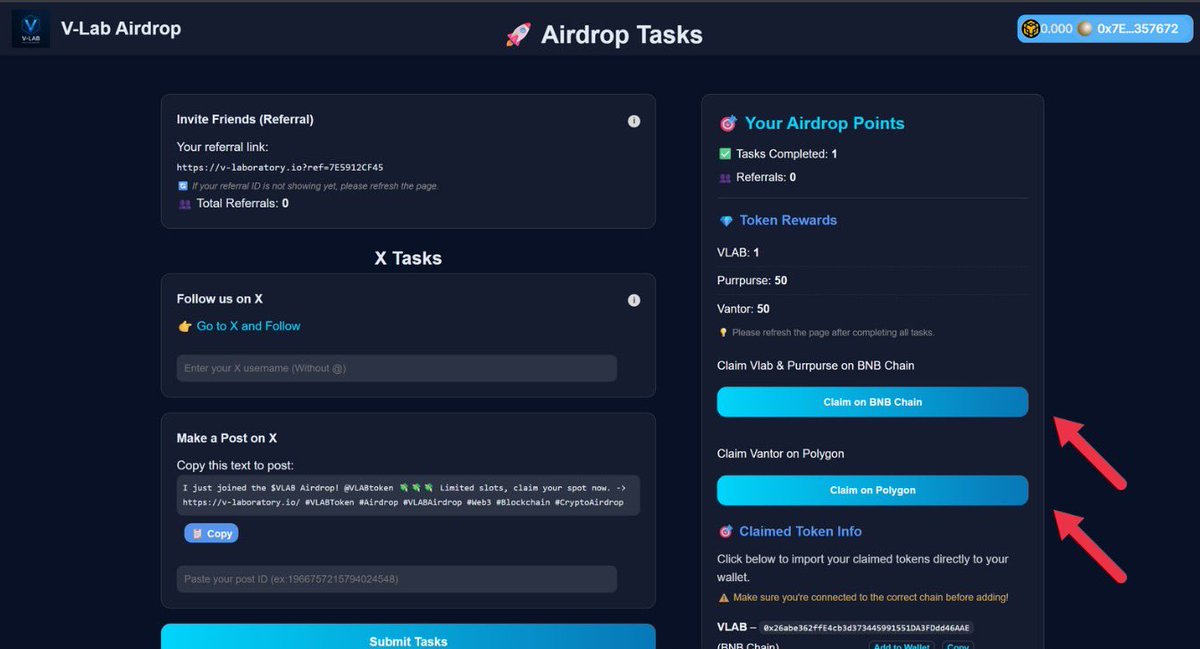Viewport: 1200px width, 649px height.
Task: Click Claim Vlab & Purrpurse on BNB Chain label
Action: pos(816,366)
